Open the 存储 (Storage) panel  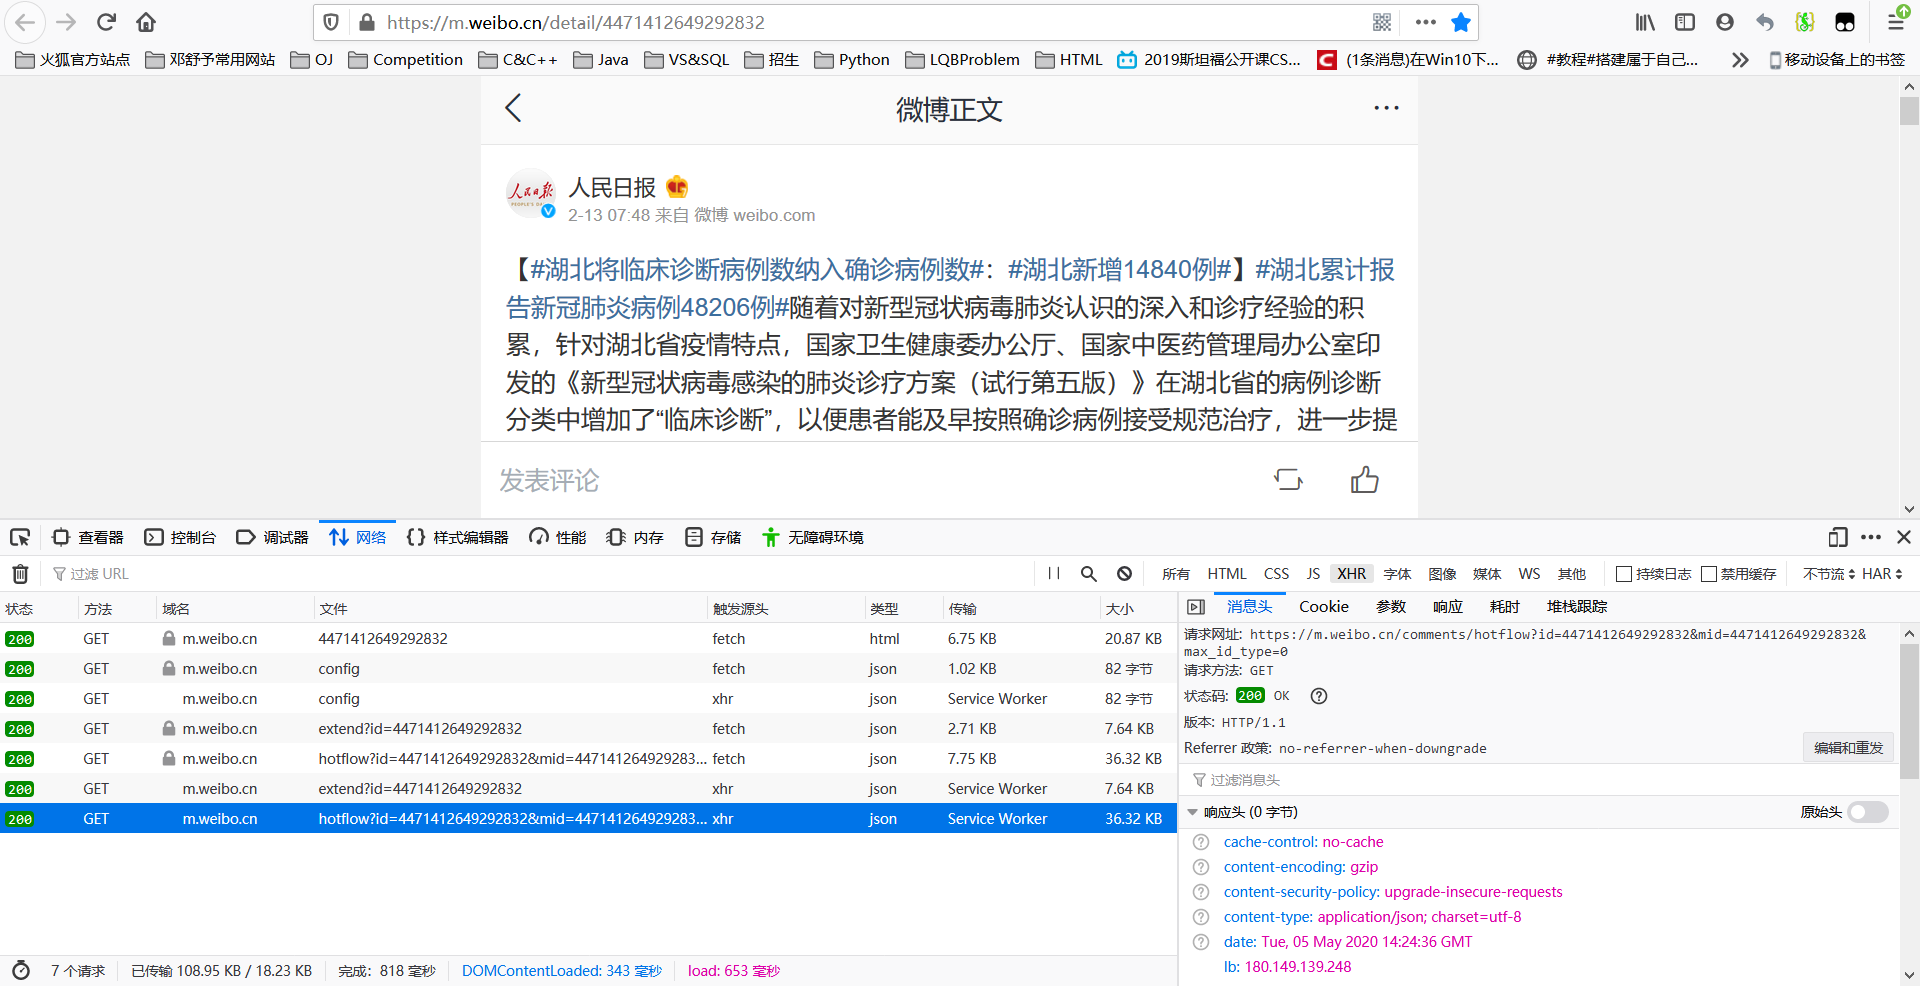click(712, 537)
